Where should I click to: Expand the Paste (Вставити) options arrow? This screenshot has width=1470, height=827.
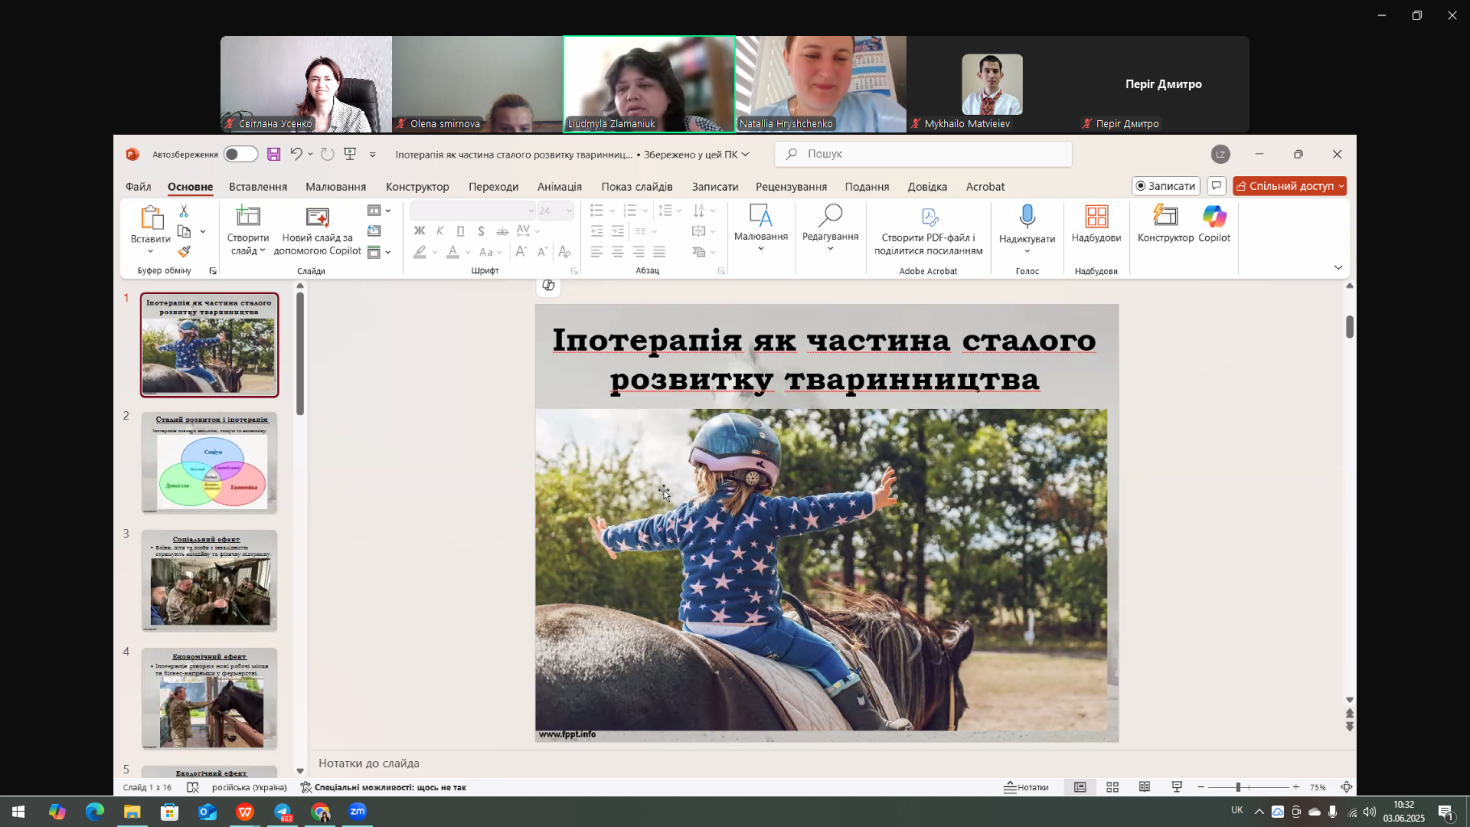150,251
